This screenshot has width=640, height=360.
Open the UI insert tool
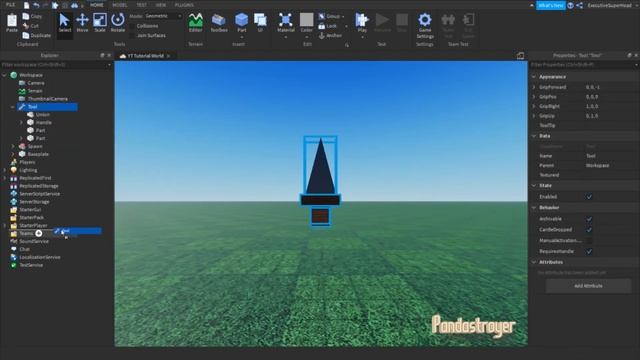[x=260, y=22]
